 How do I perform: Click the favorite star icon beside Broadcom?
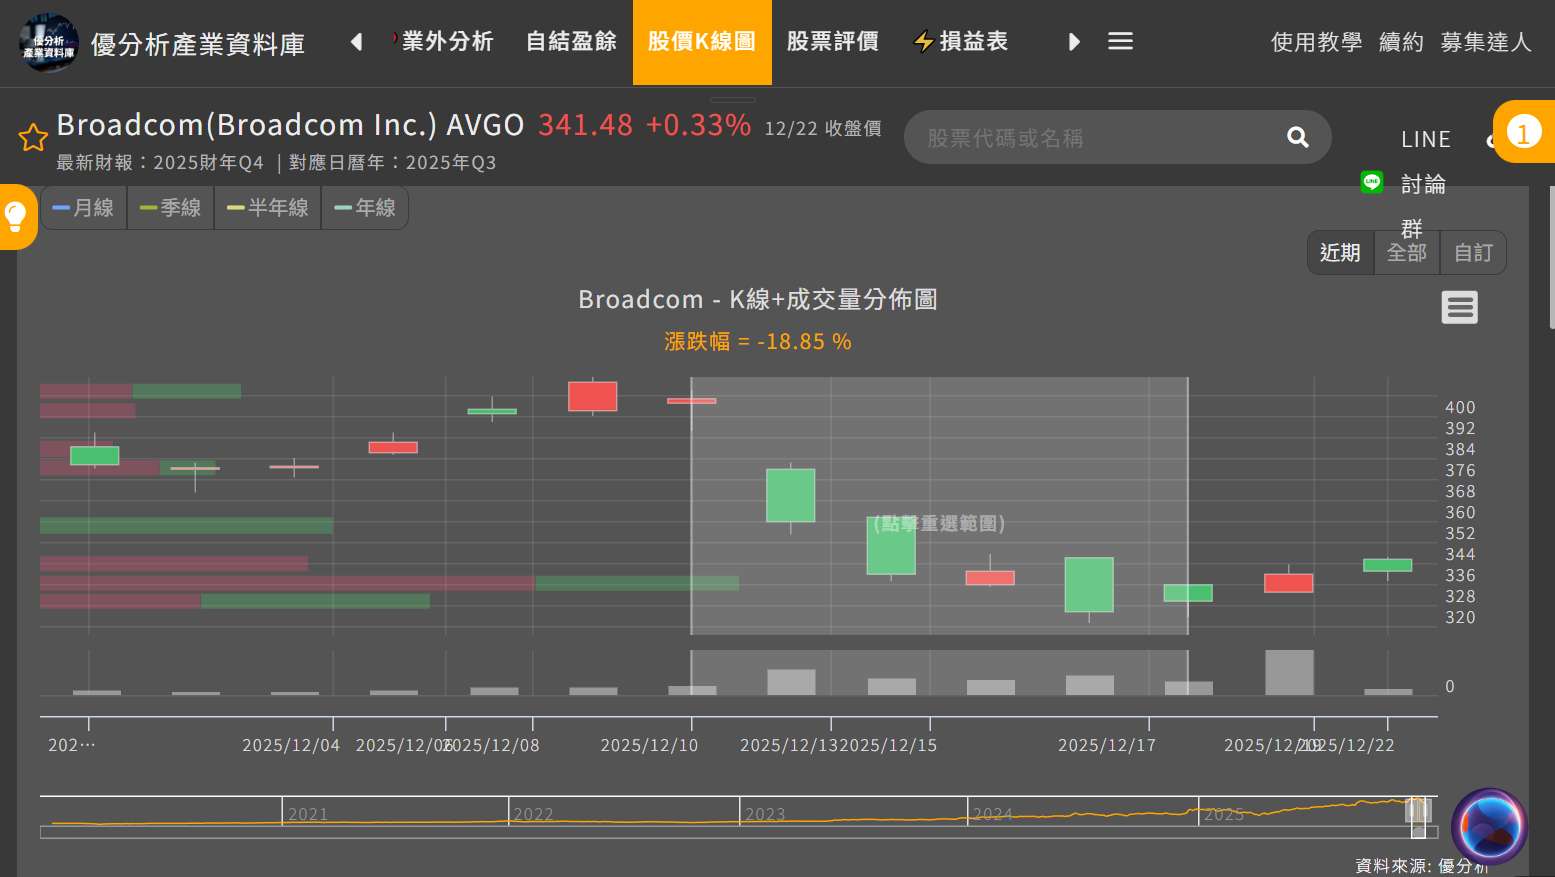coord(33,137)
